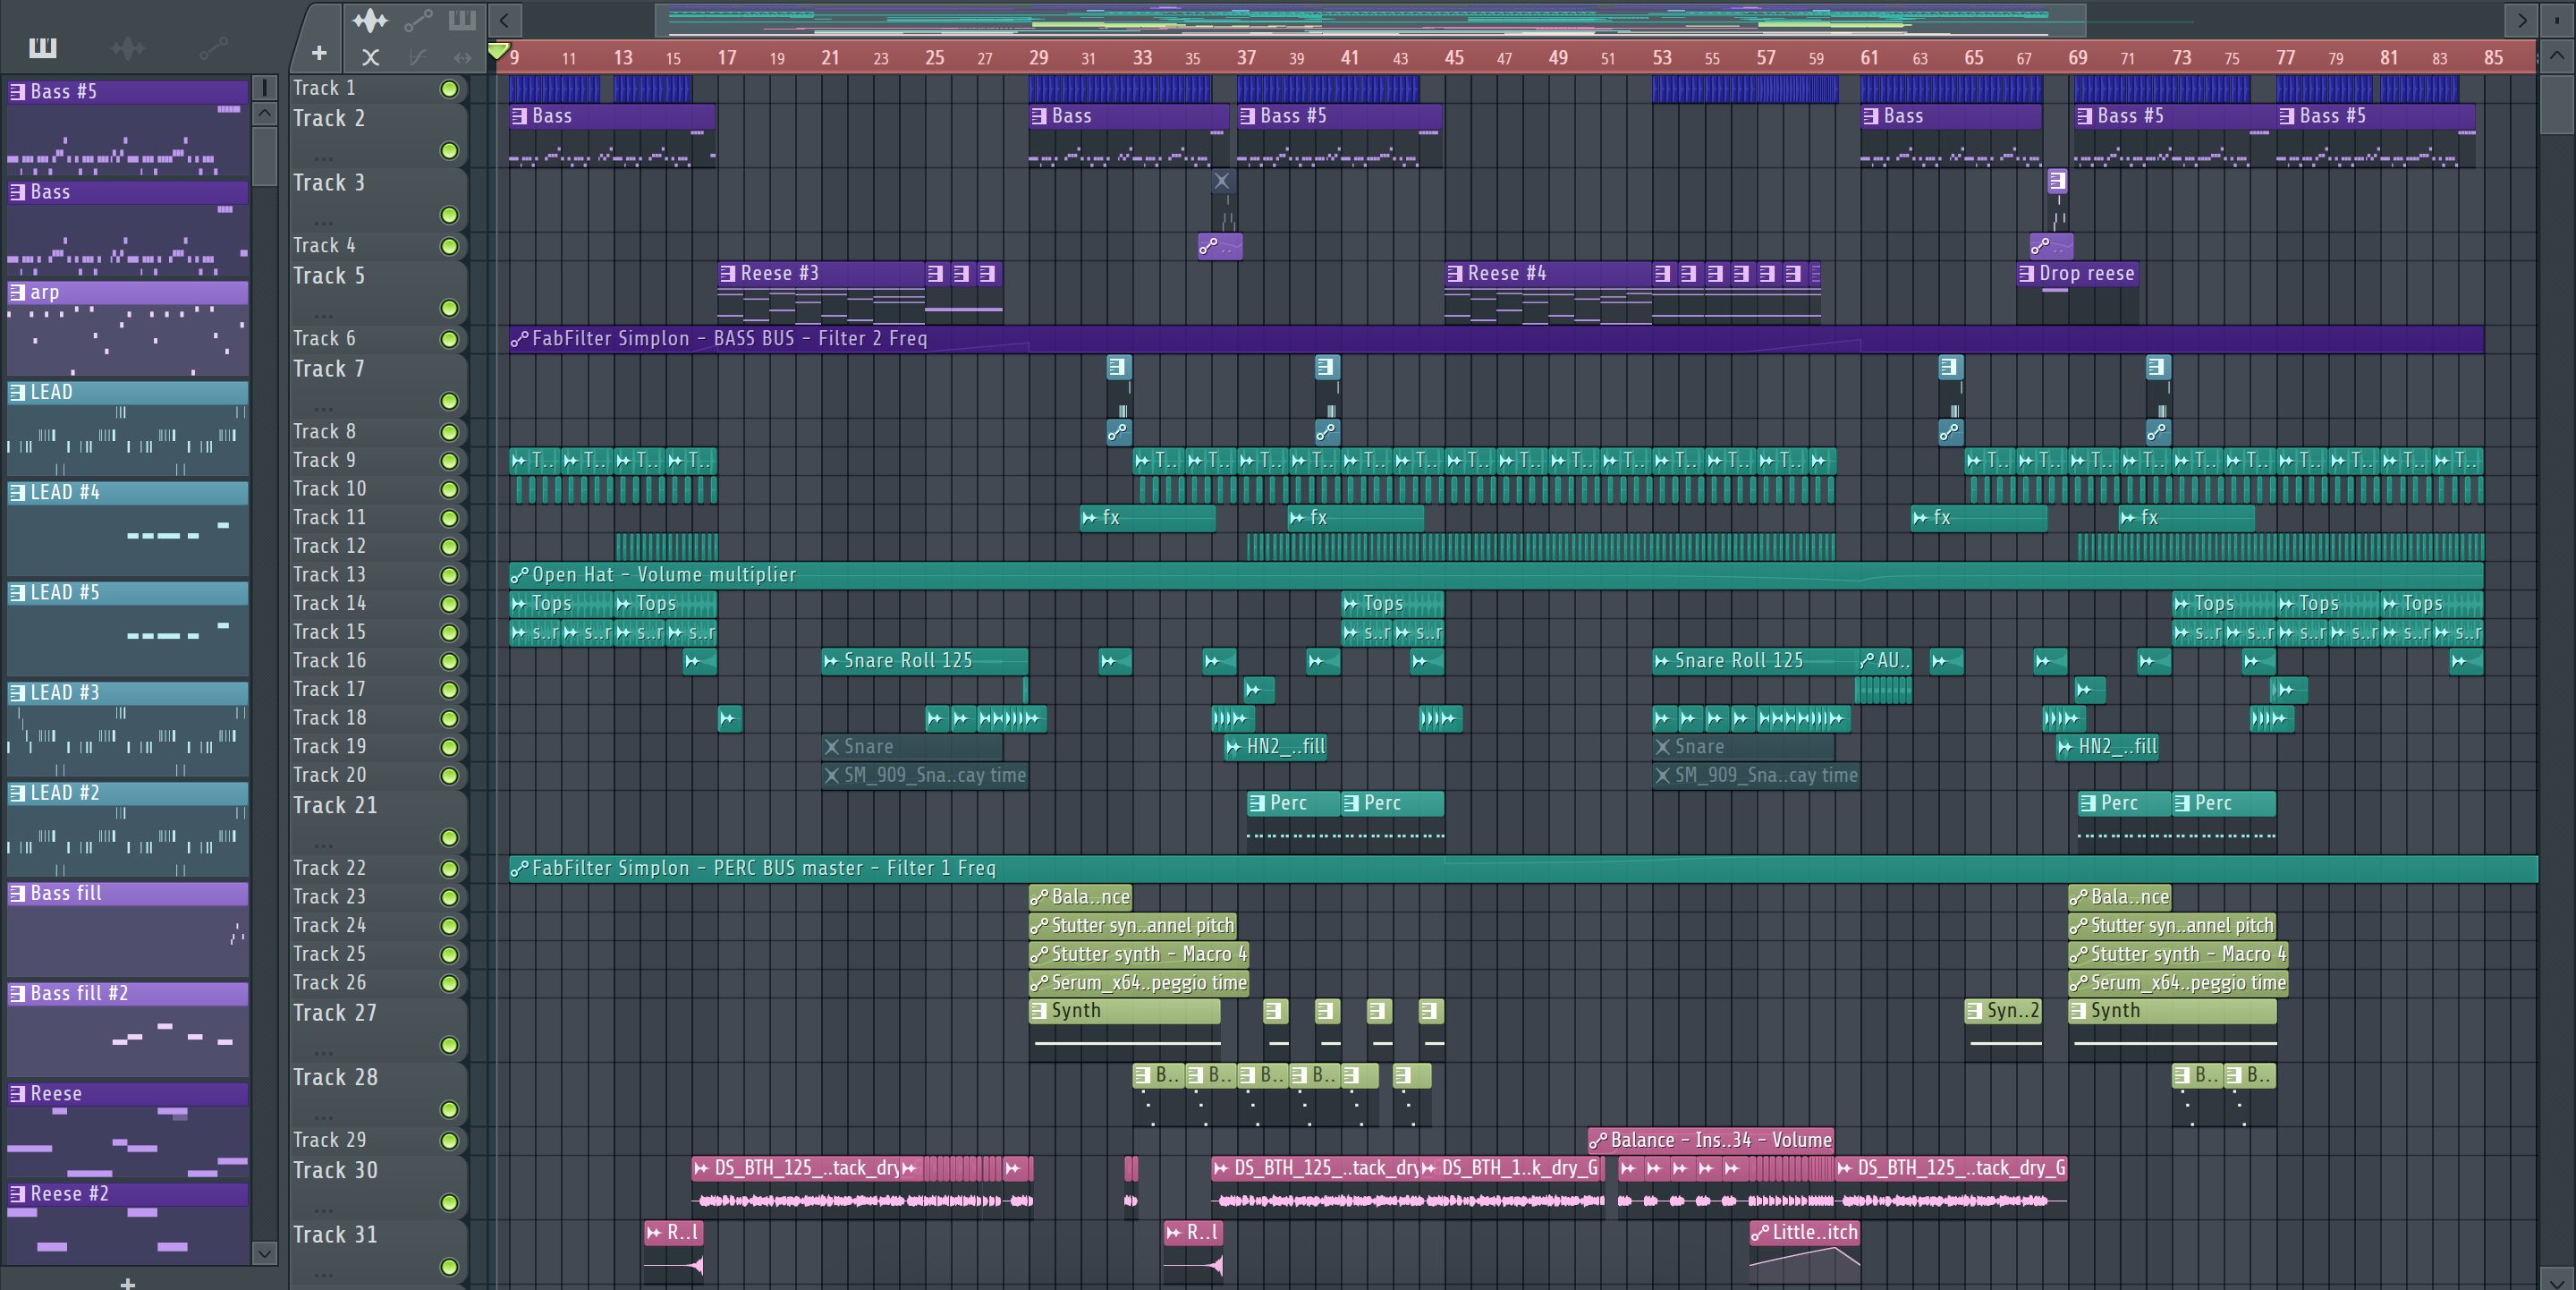Select the Snare Roll 125 clip near bar 21
This screenshot has height=1290, width=2576.
pos(923,661)
